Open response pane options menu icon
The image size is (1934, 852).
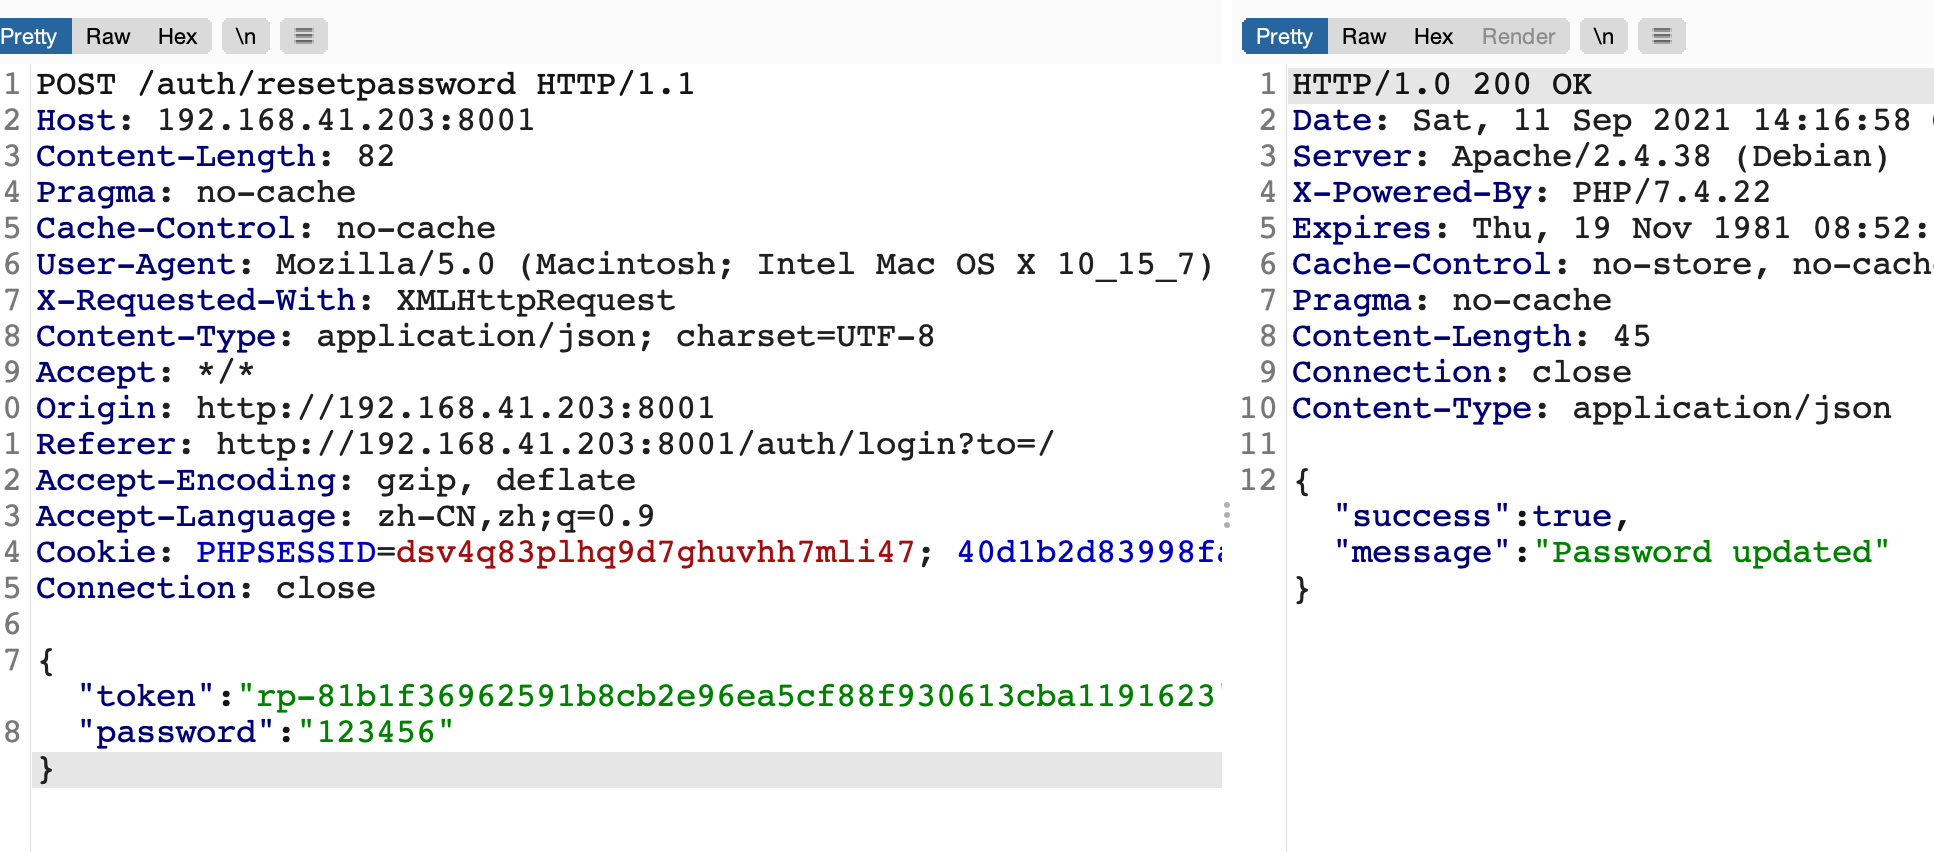tap(1662, 37)
